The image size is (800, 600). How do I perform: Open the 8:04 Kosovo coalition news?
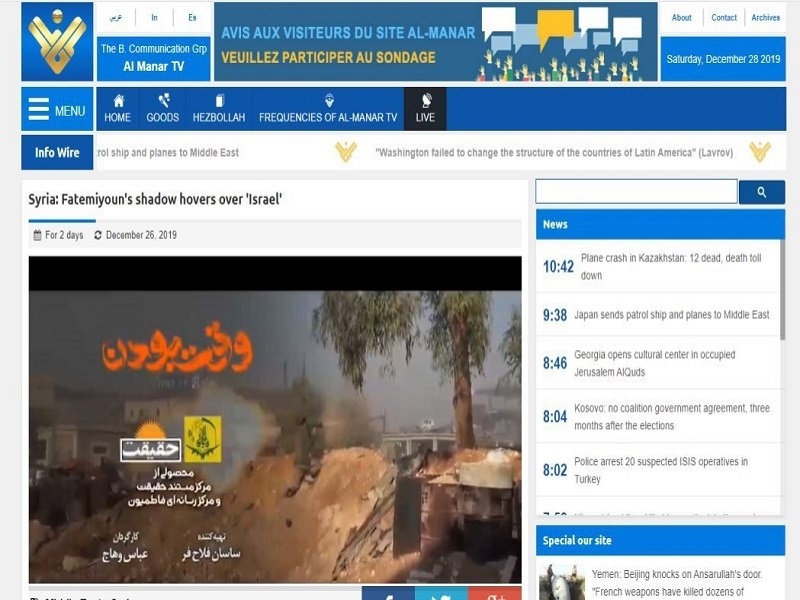658,417
